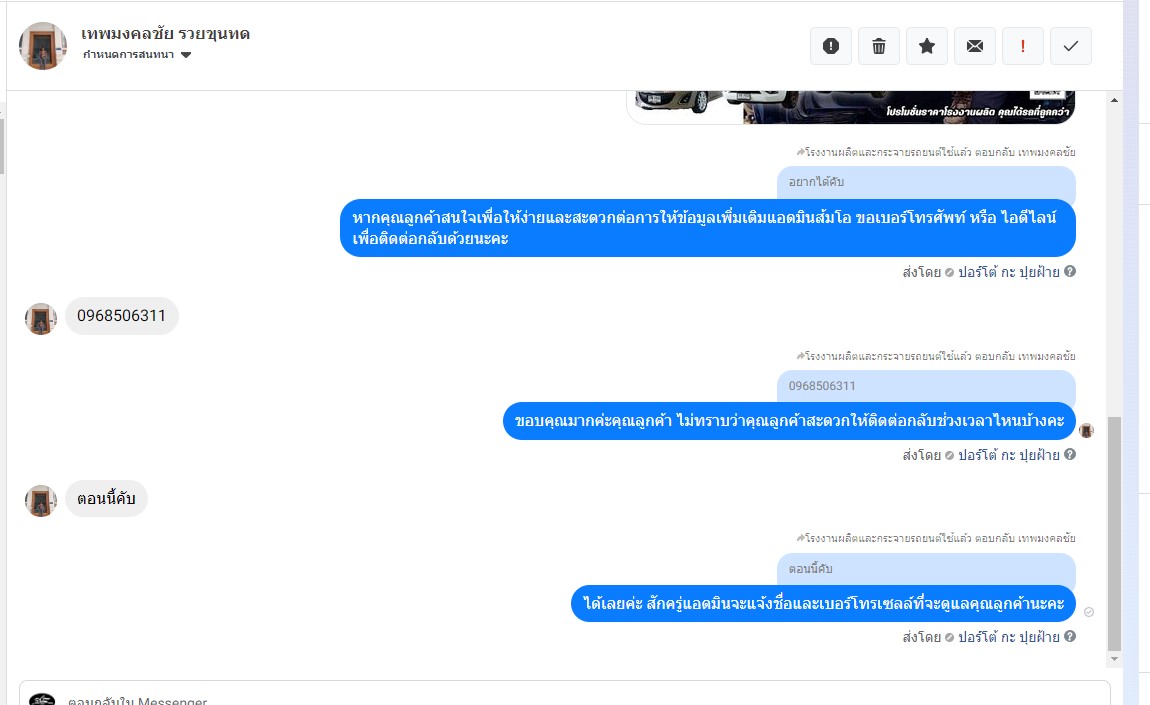This screenshot has height=705, width=1150.
Task: Open help icon beside last sender name
Action: [x=1070, y=637]
